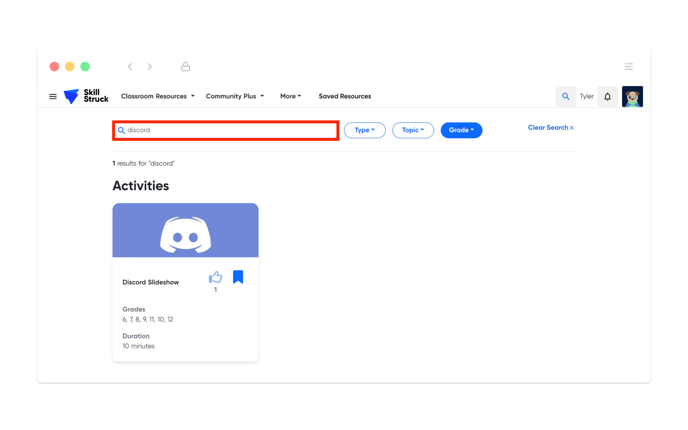This screenshot has width=688, height=430.
Task: Click the Discord logo card thumbnail
Action: point(186,230)
